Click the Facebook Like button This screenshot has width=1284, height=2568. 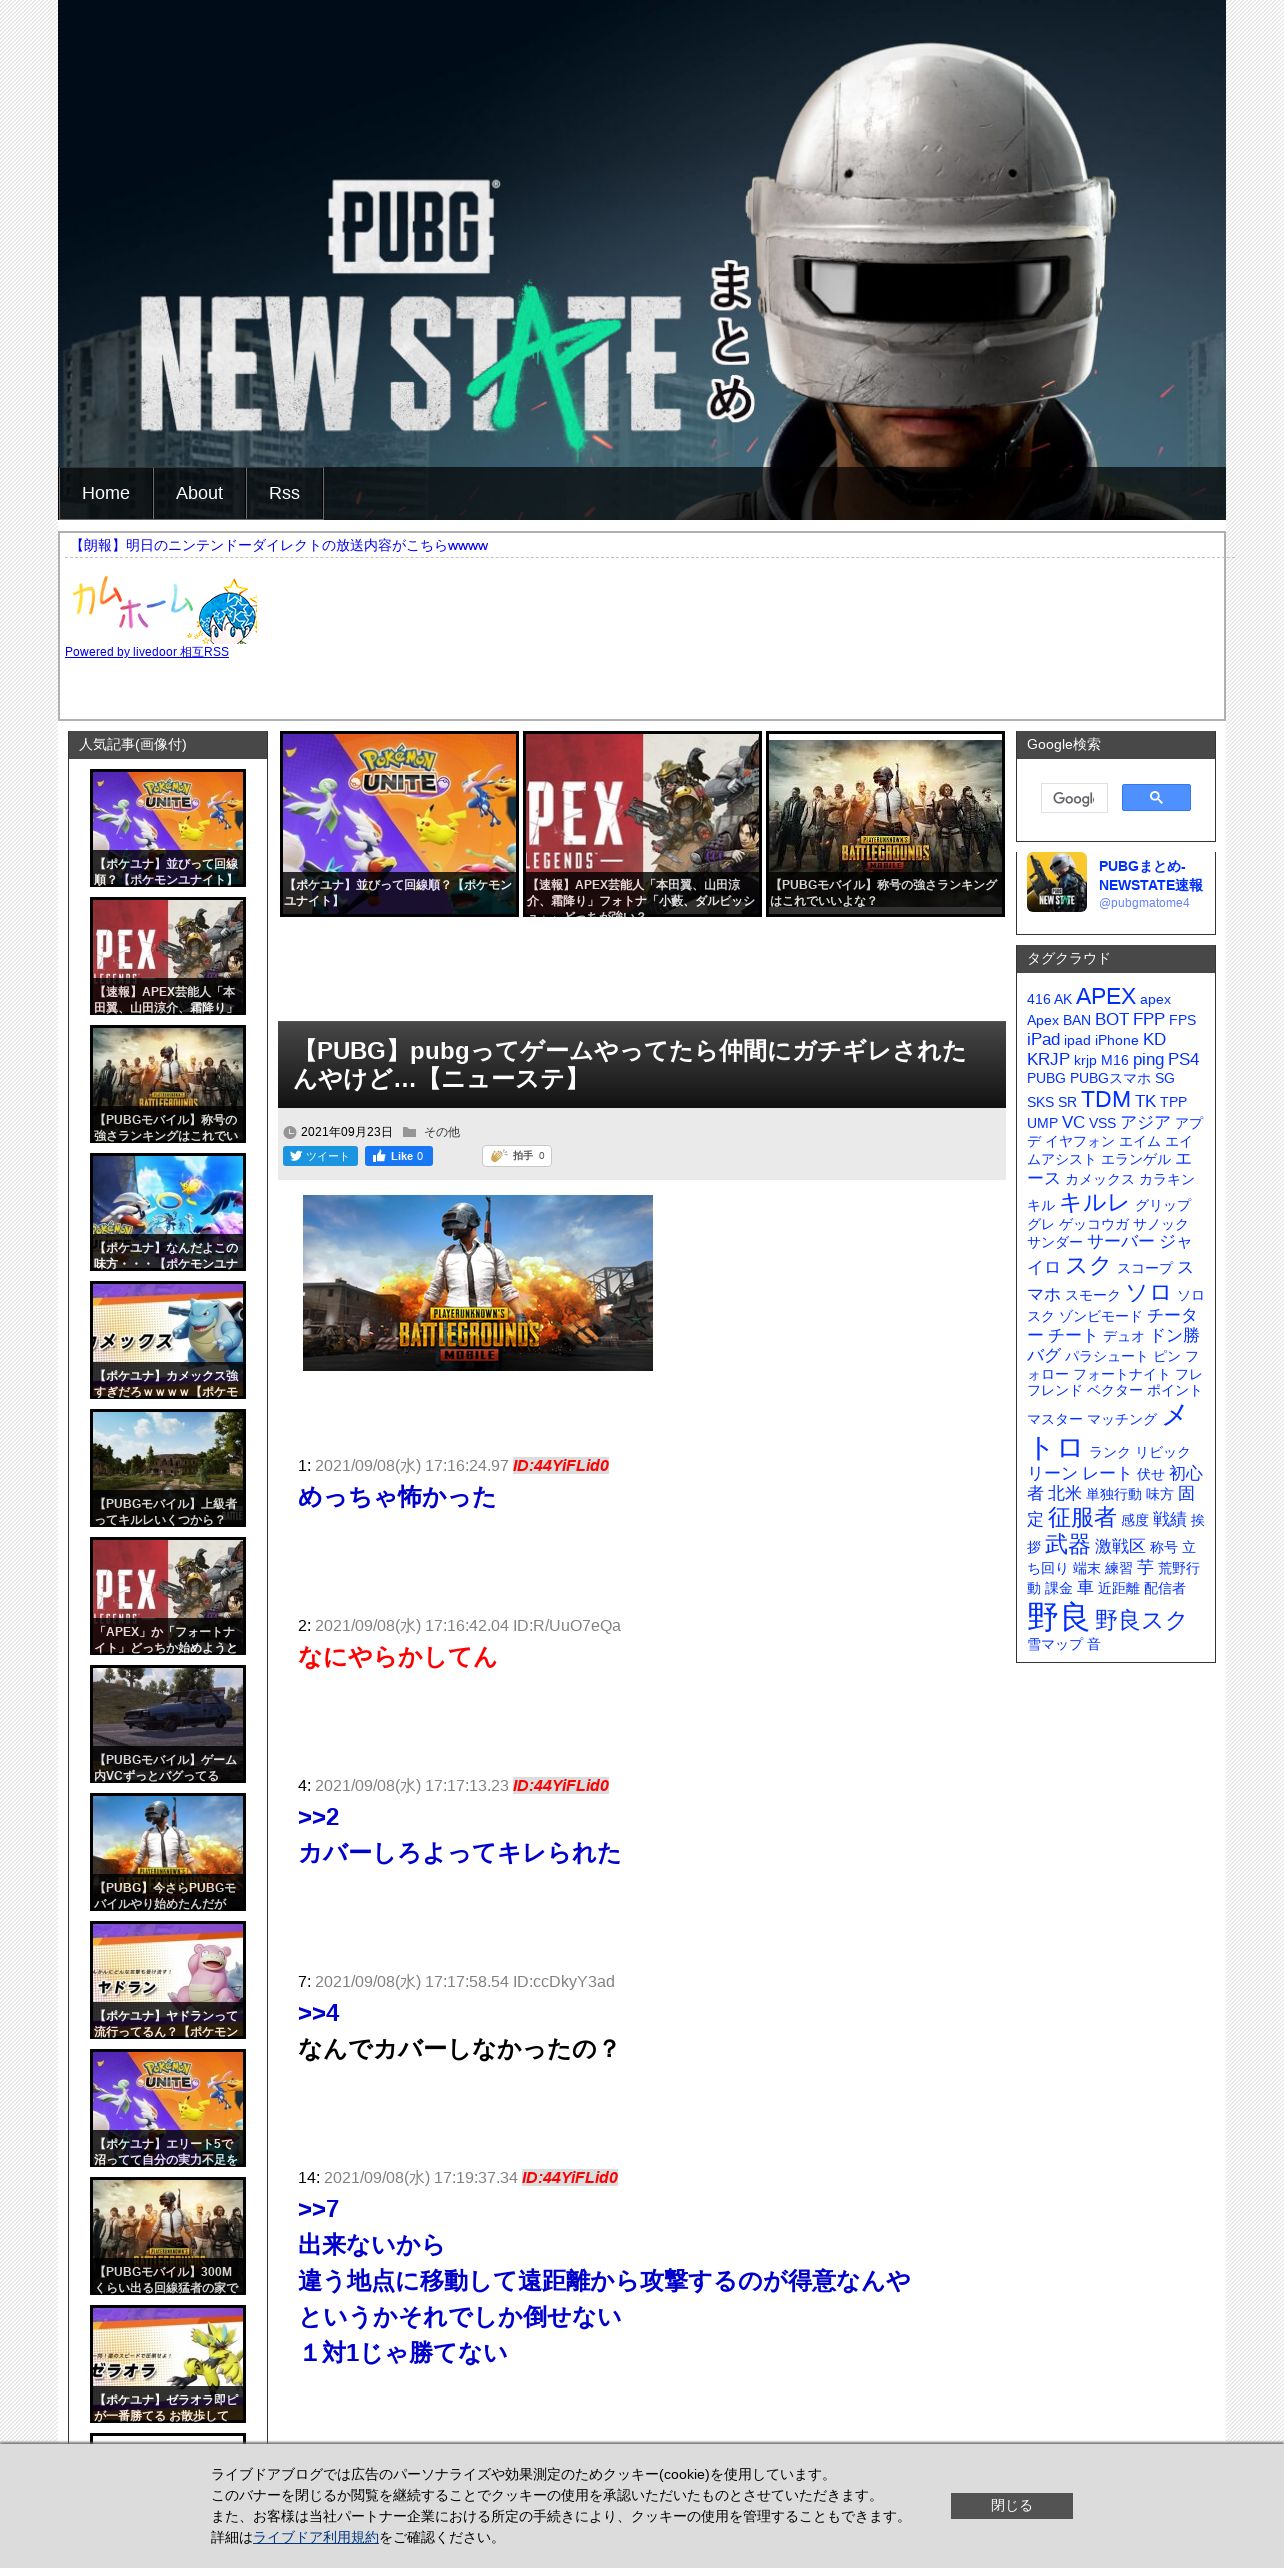(399, 1156)
